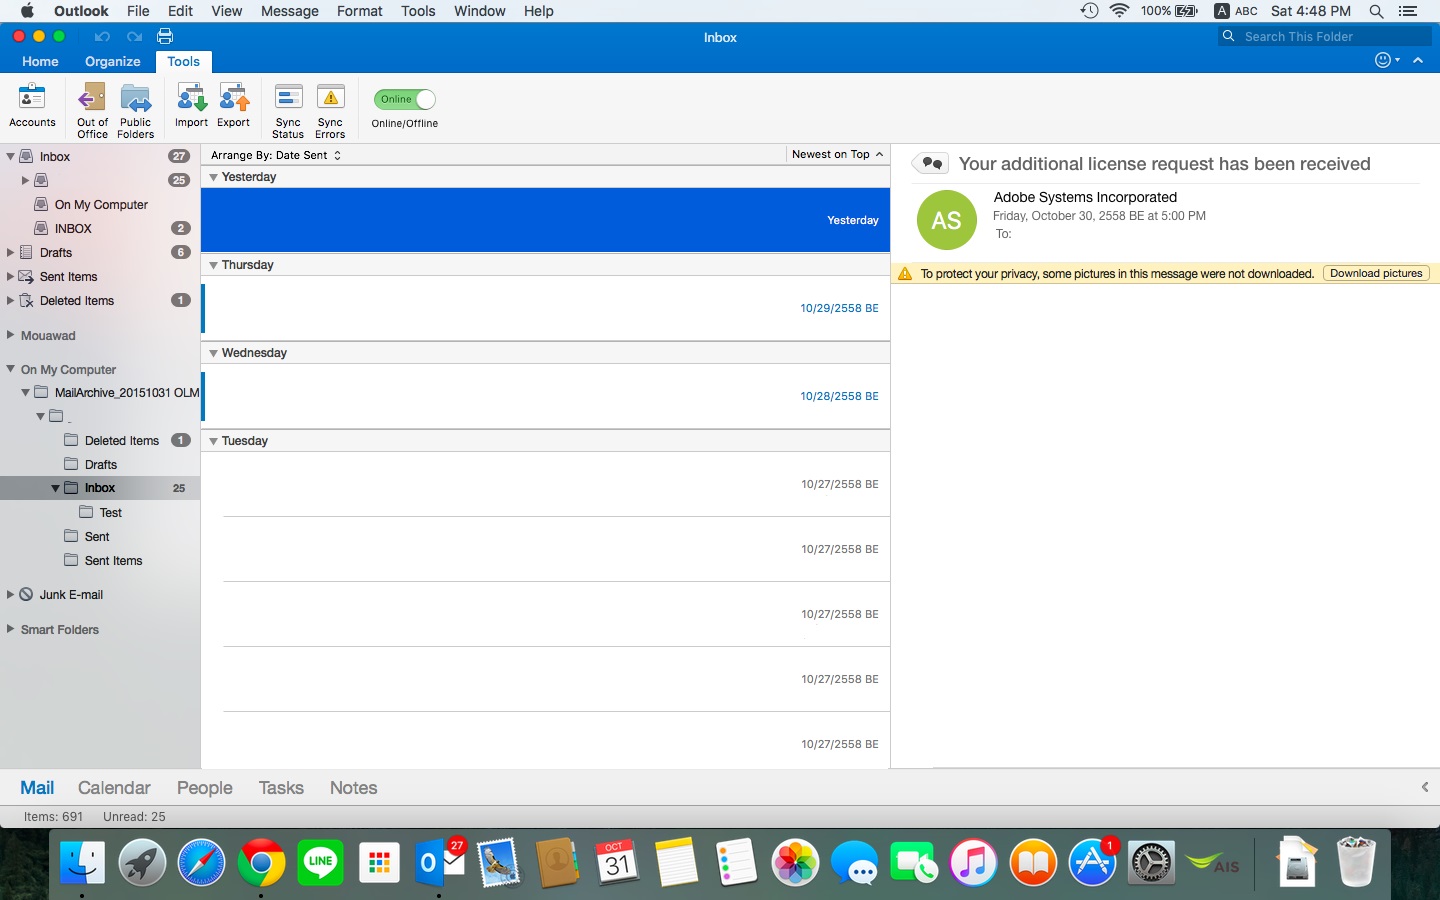Open Sync Errors window

pyautogui.click(x=330, y=110)
